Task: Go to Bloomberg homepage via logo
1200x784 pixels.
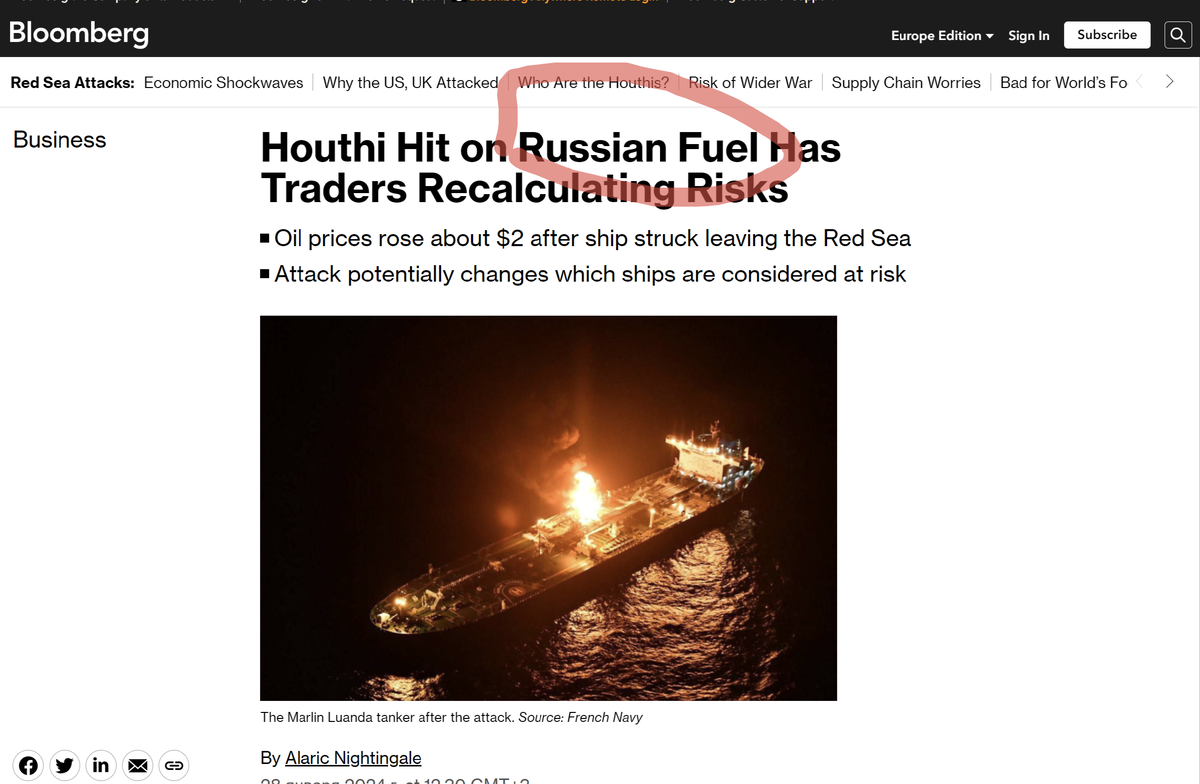Action: [79, 32]
